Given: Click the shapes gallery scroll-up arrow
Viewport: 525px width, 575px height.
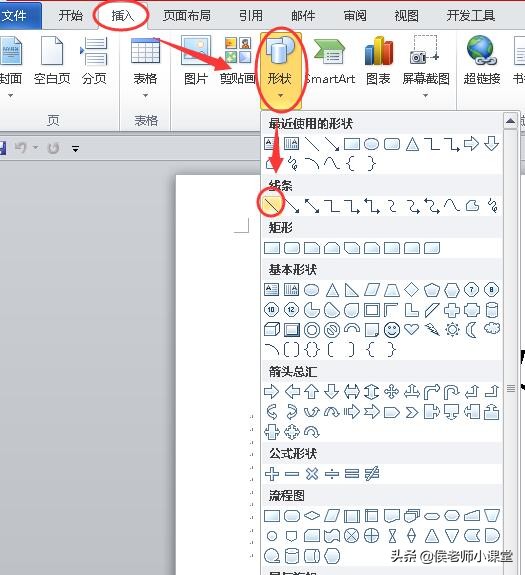Looking at the screenshot, I should pos(510,121).
